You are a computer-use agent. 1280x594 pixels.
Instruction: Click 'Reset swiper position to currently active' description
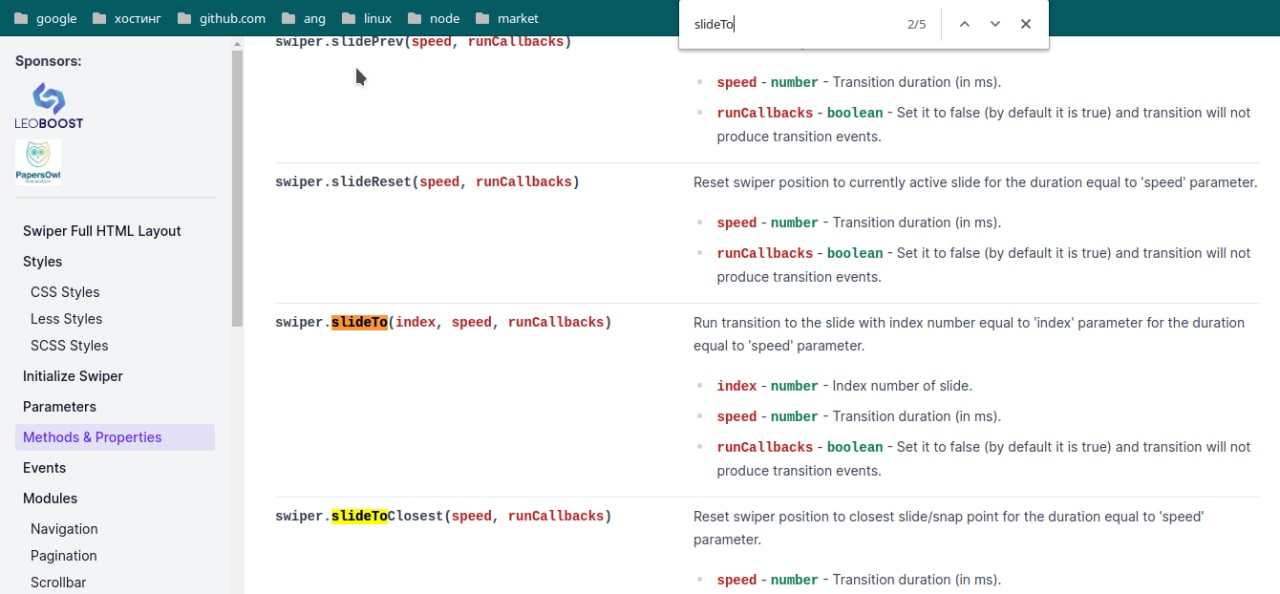click(x=975, y=183)
